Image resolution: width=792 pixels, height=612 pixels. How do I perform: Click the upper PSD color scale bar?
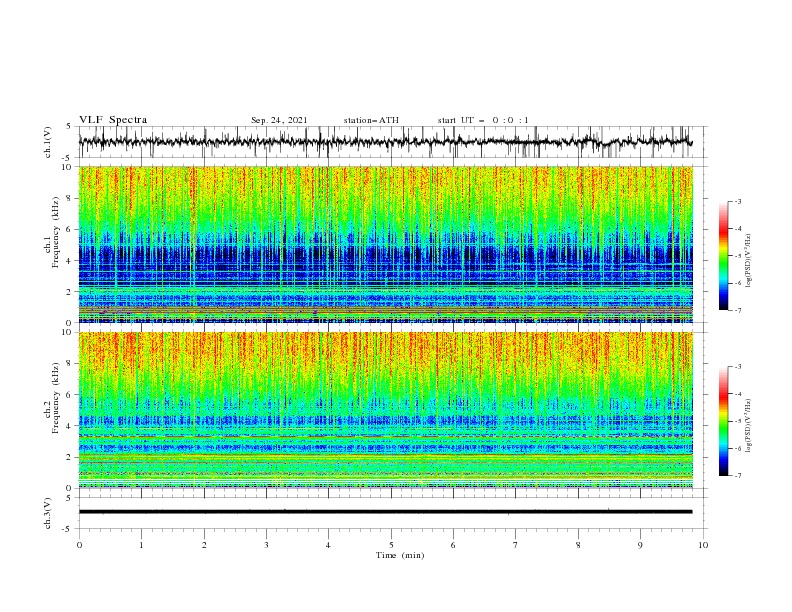pos(723,256)
